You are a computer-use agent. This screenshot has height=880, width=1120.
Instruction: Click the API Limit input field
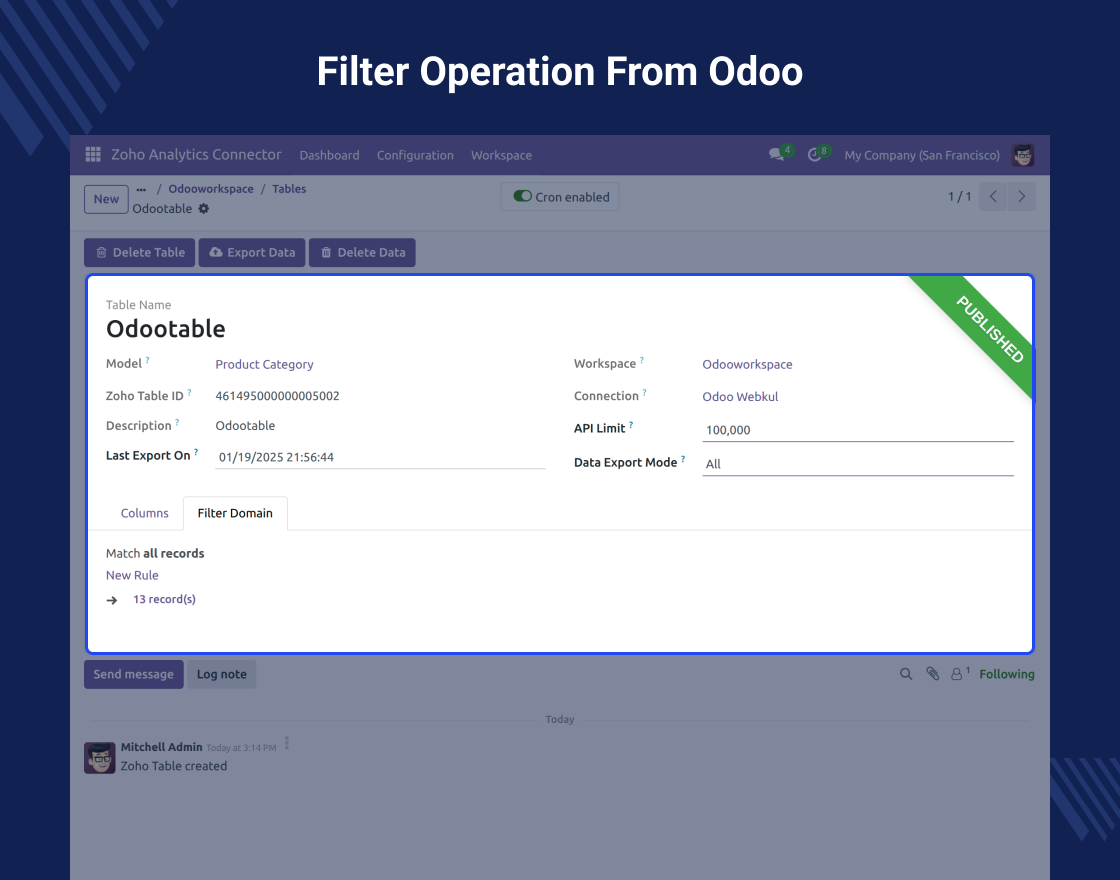point(858,430)
